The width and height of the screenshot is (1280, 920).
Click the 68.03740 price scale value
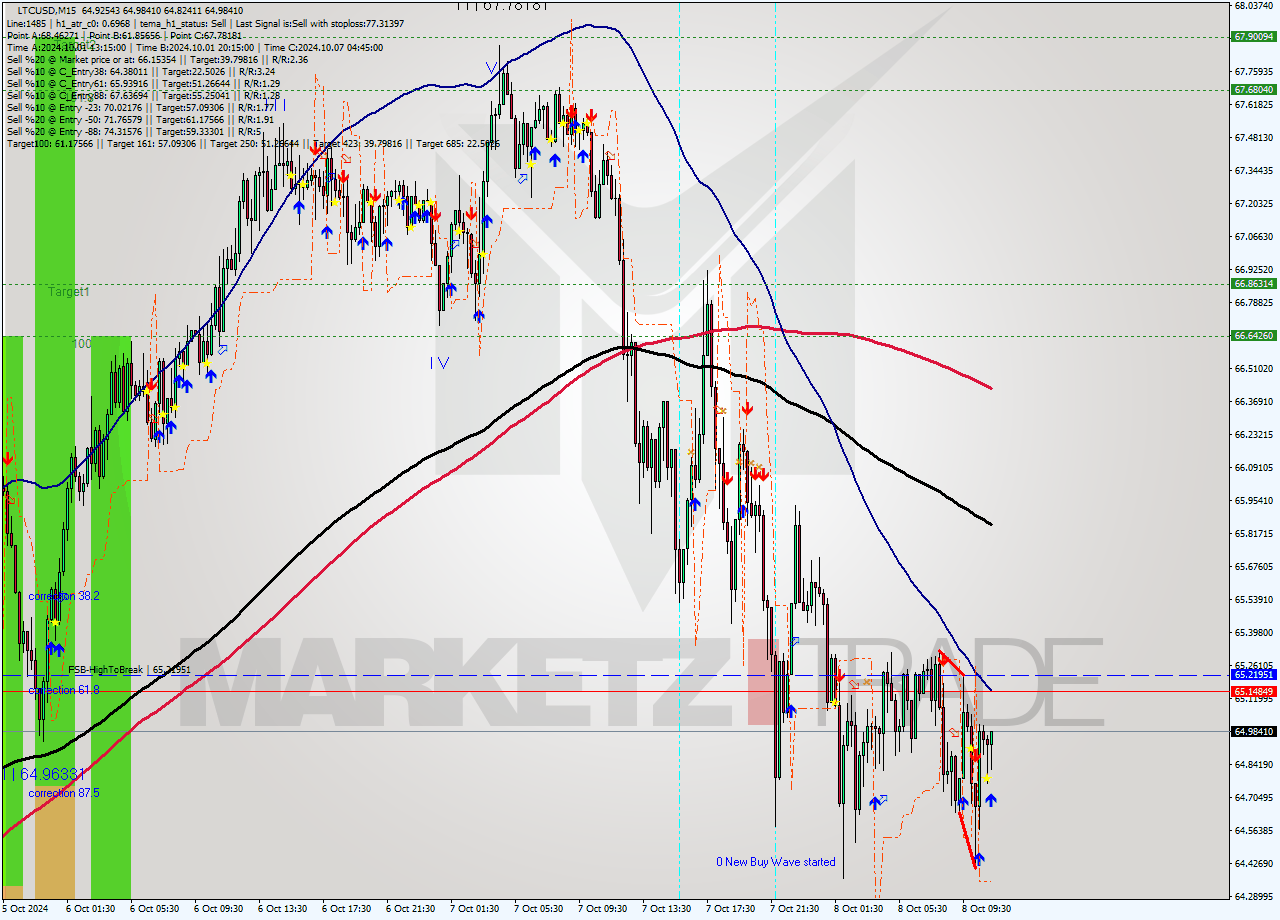click(x=1254, y=5)
